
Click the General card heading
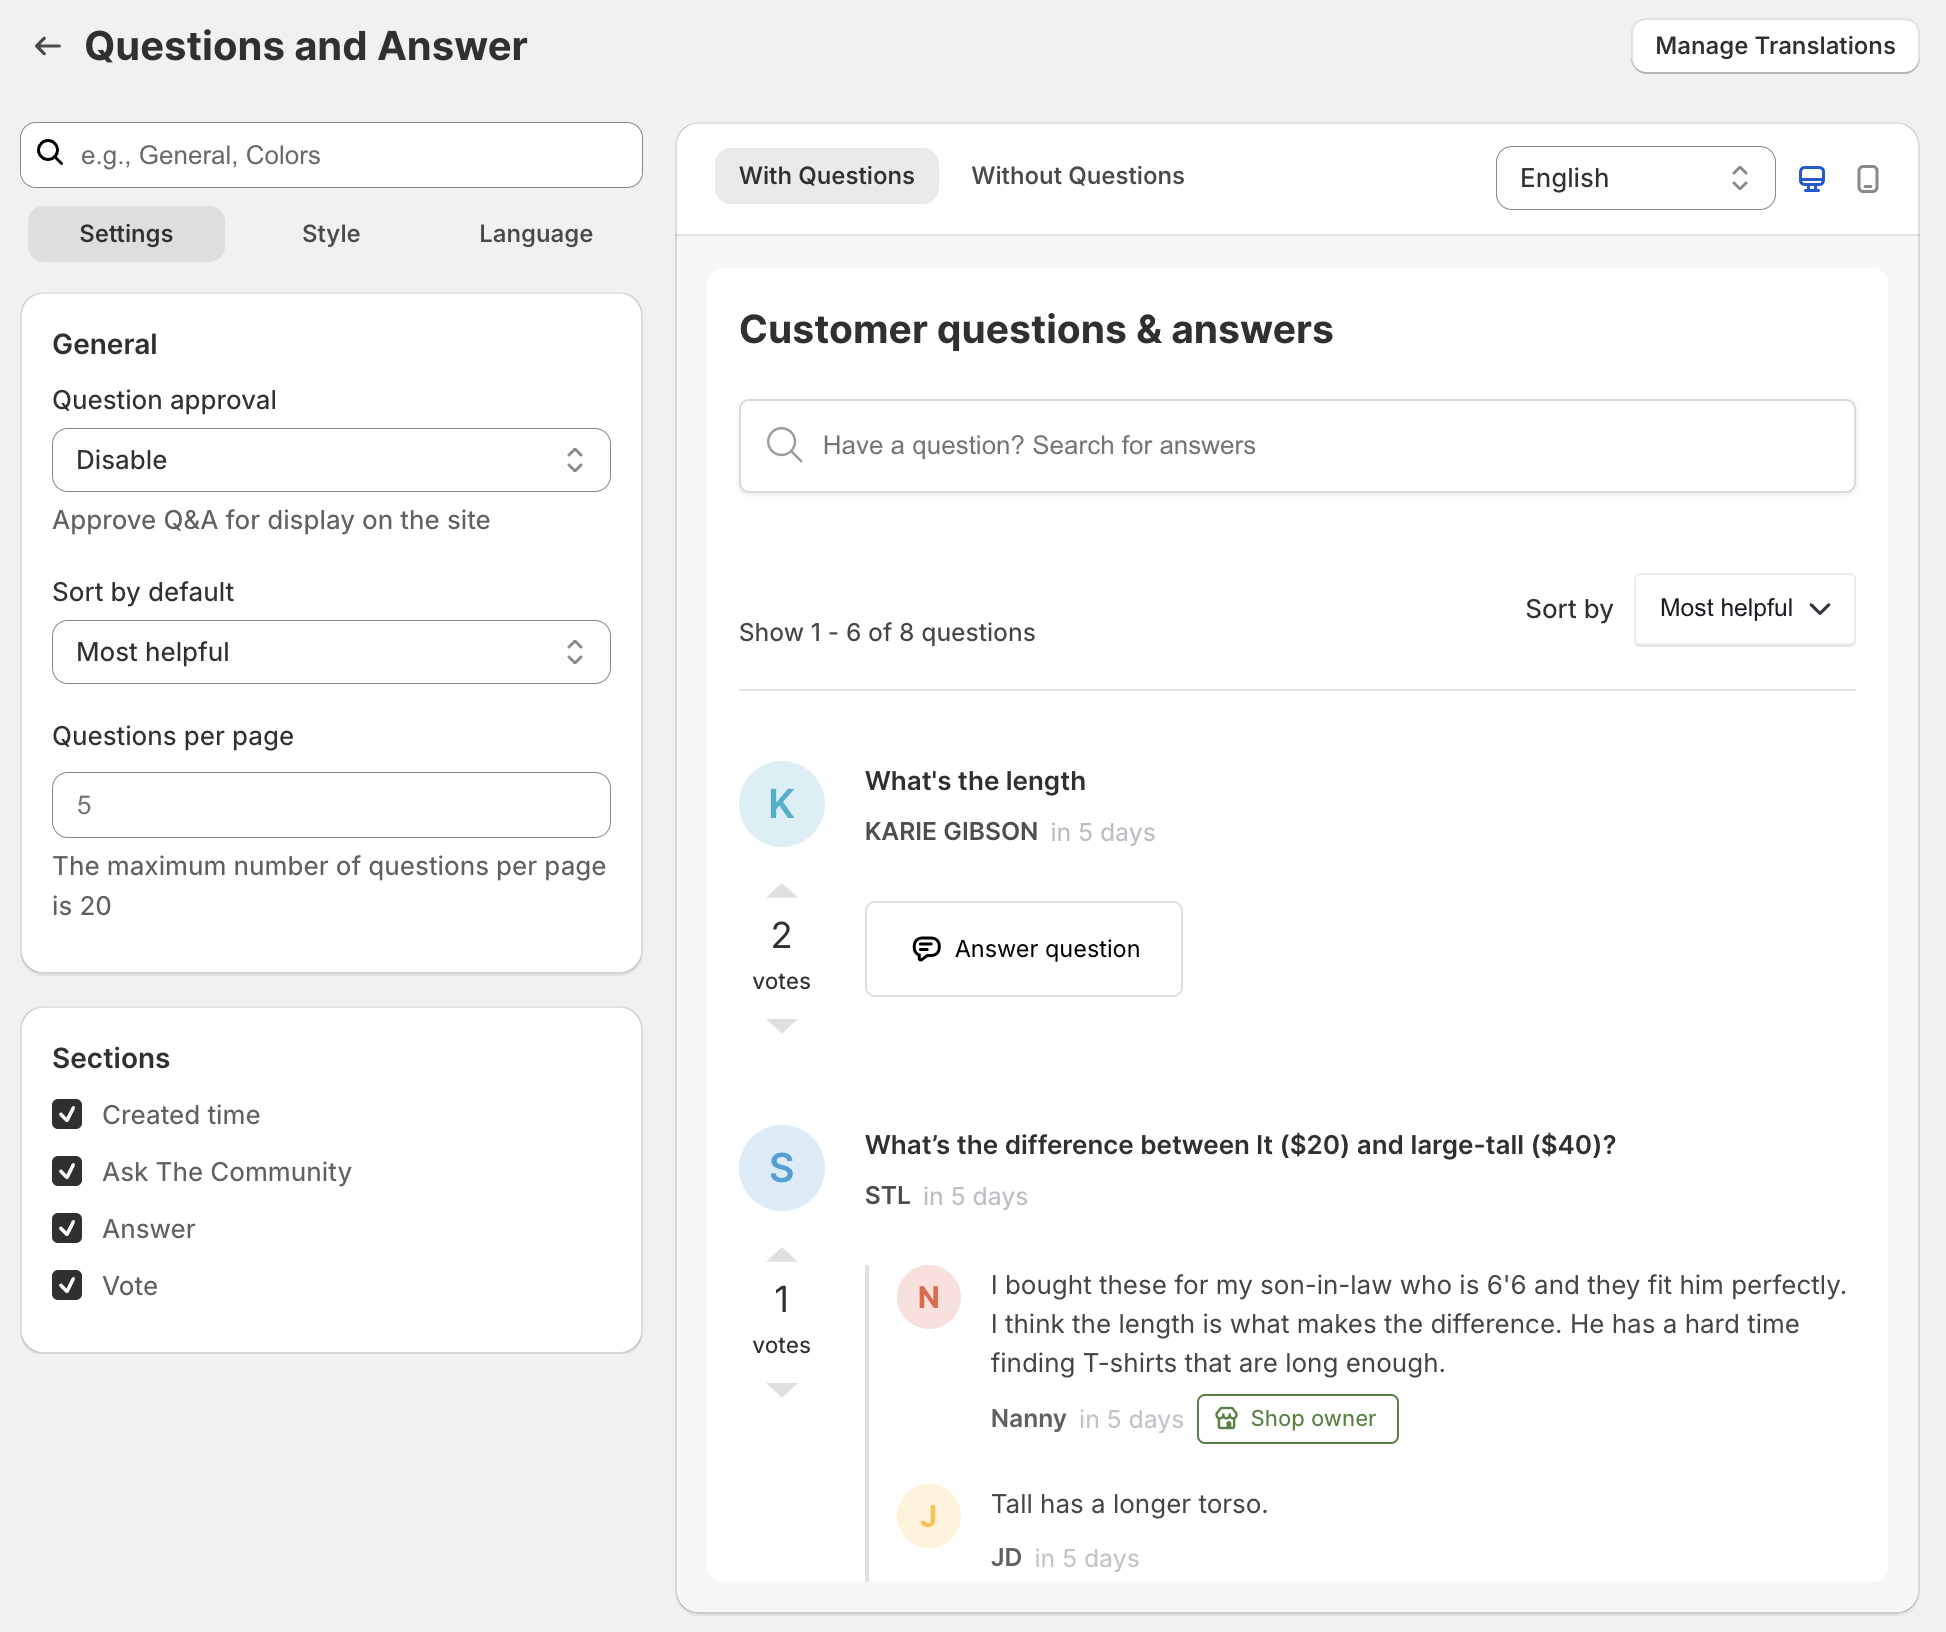point(105,344)
